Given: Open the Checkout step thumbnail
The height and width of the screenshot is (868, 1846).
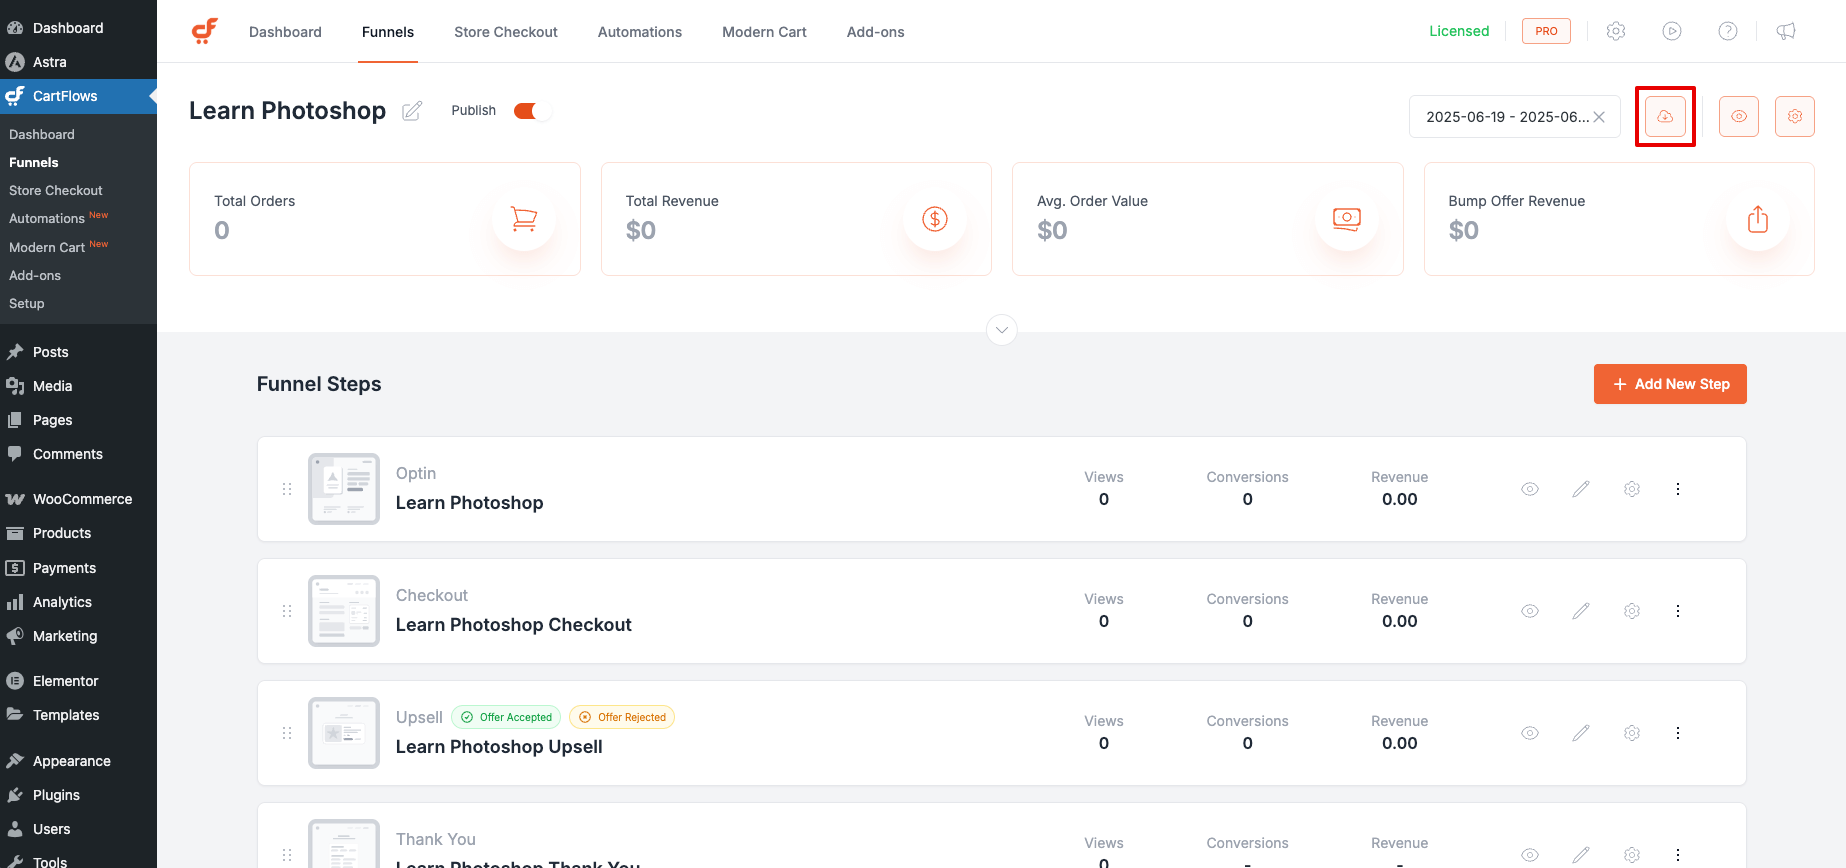Looking at the screenshot, I should click(344, 611).
